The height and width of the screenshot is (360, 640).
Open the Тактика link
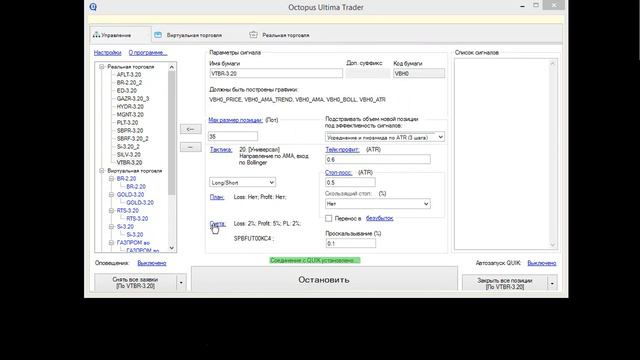(221, 150)
